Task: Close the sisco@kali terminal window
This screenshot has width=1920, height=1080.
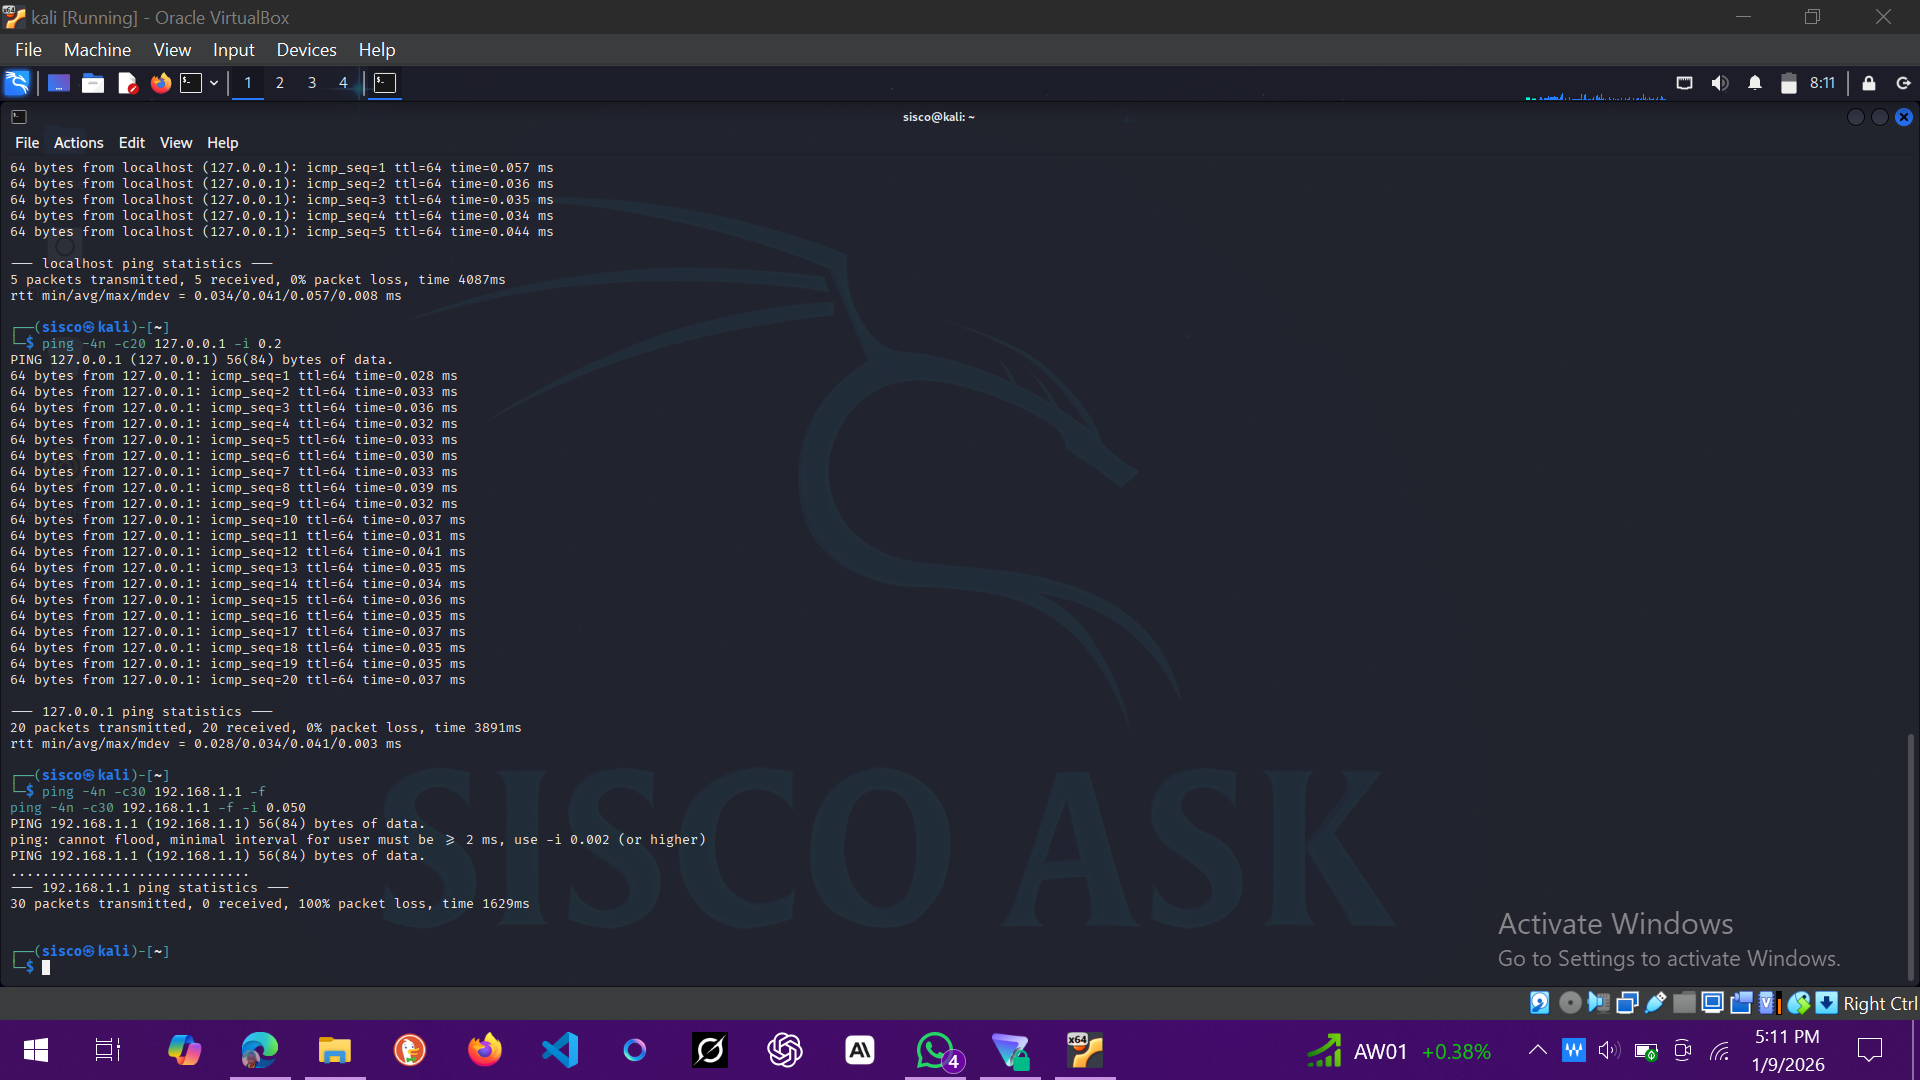Action: [1904, 117]
